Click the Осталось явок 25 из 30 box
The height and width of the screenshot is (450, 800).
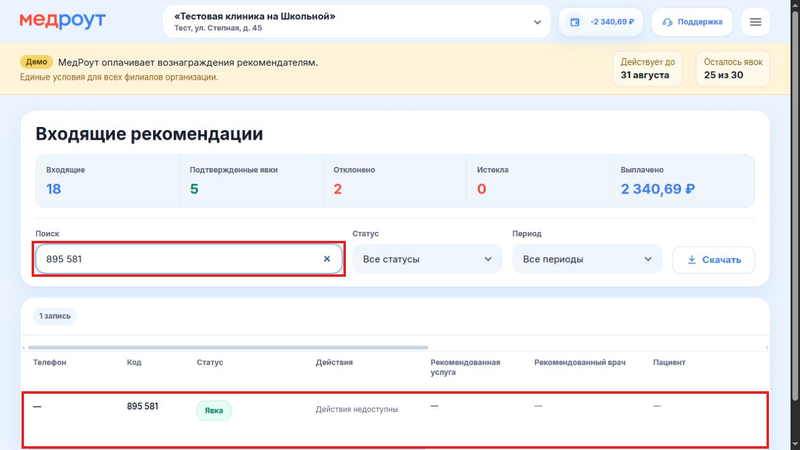coord(733,68)
